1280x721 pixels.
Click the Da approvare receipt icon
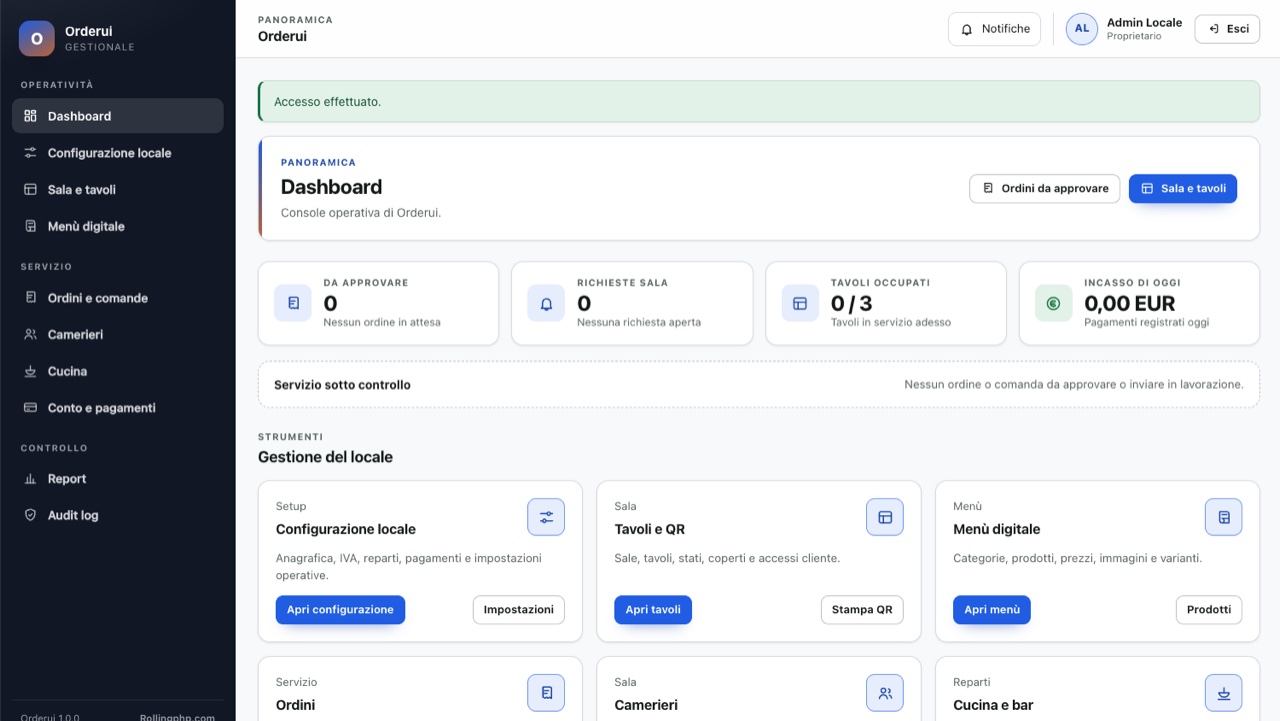293,303
